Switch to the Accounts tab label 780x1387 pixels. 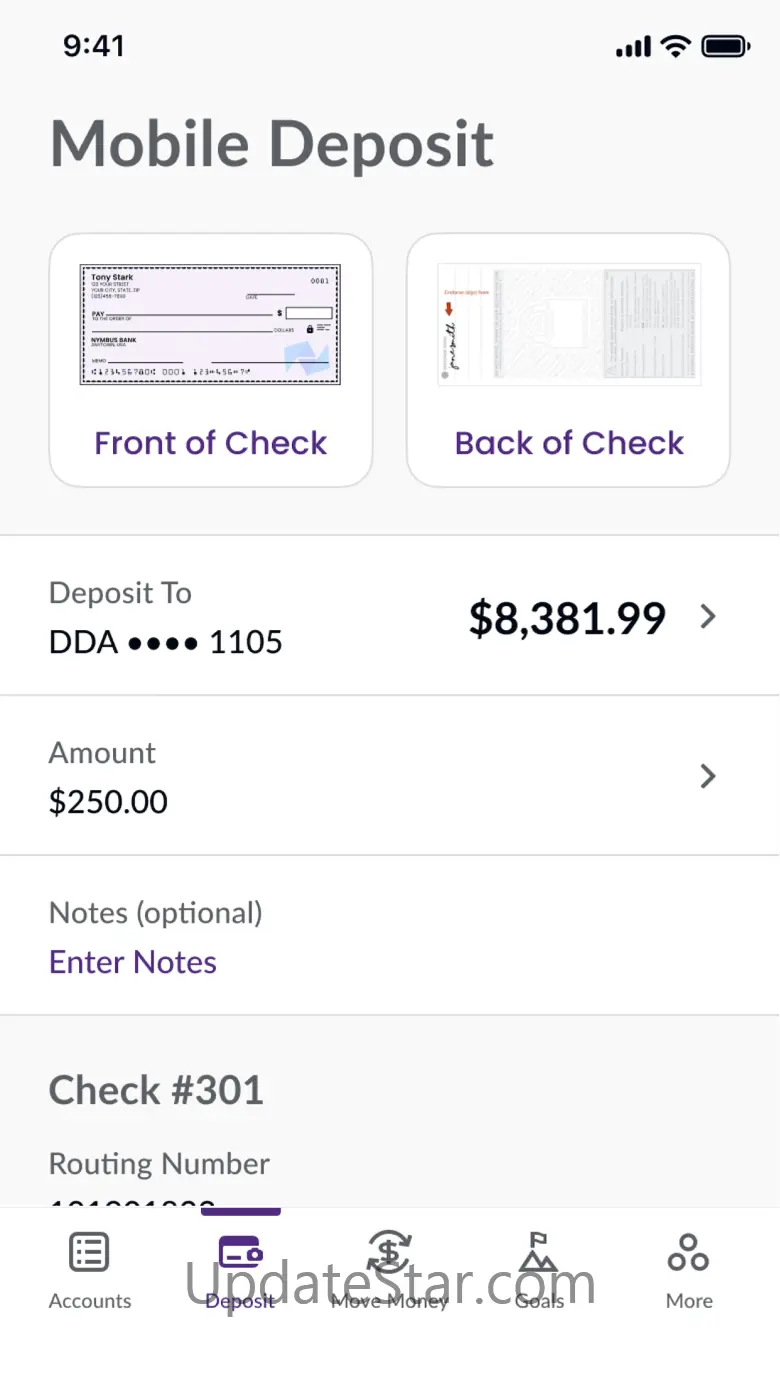[x=90, y=1301]
